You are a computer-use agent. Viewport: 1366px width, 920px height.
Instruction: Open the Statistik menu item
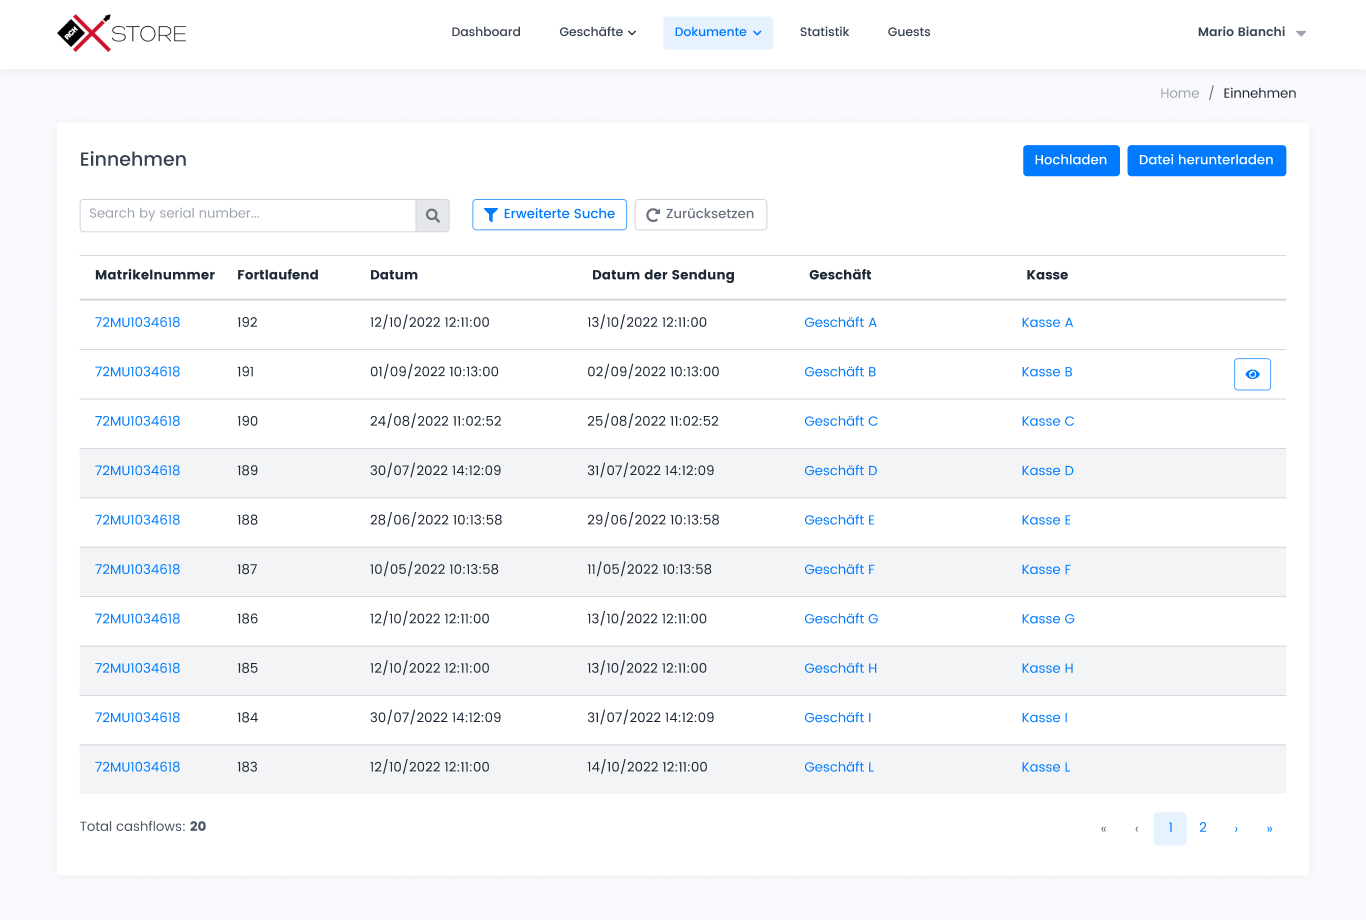[824, 32]
